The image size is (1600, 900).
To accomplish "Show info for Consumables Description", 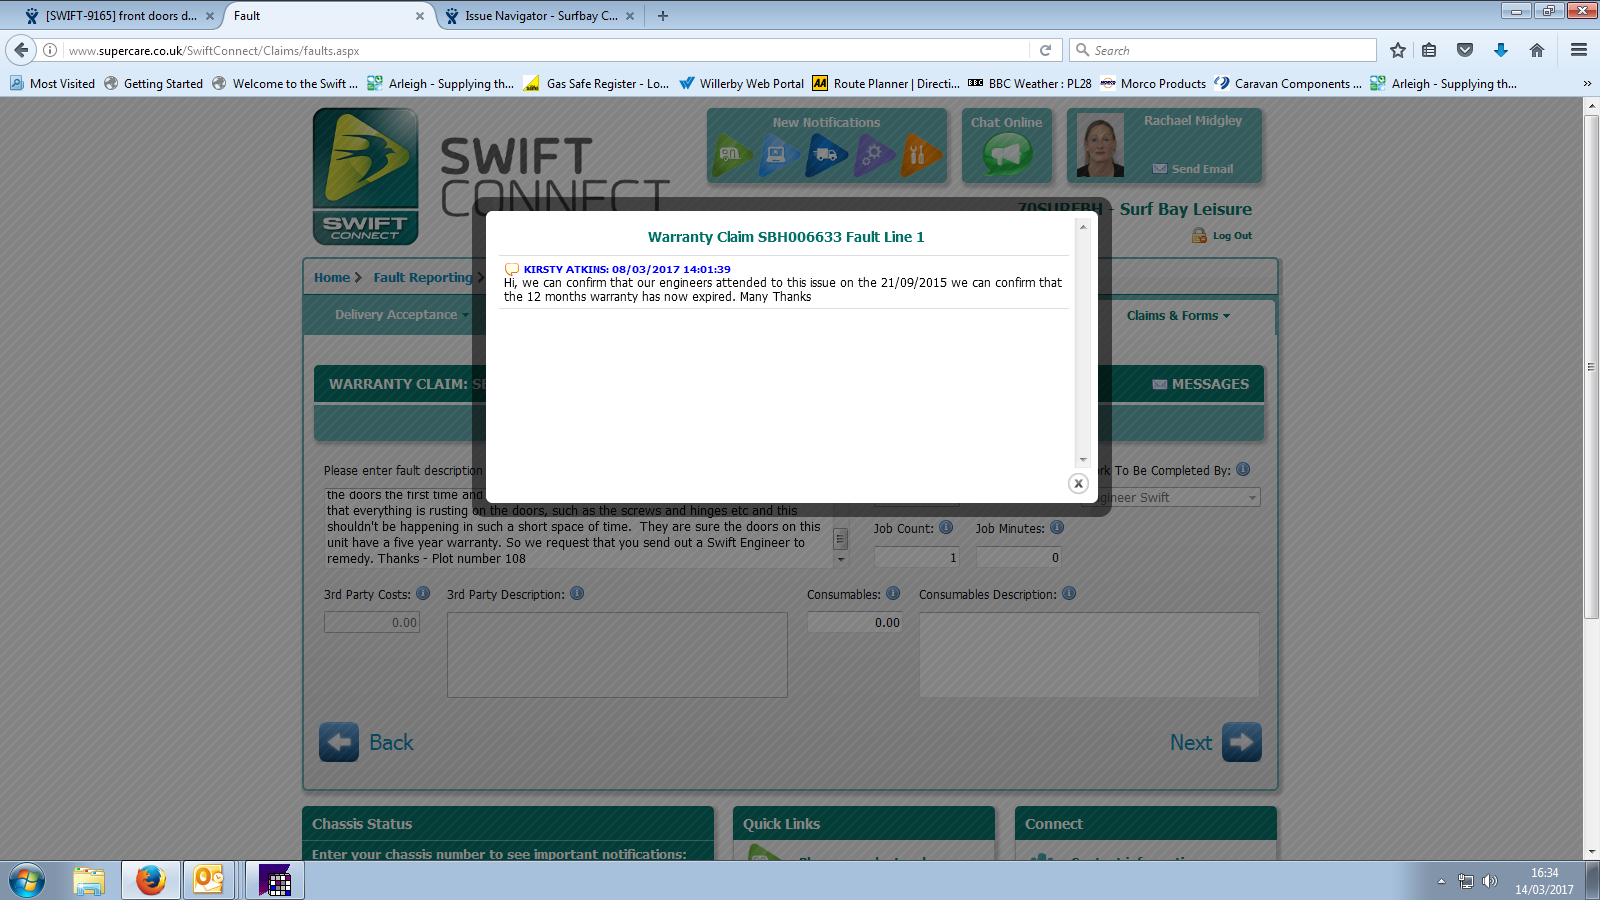I will [1069, 593].
